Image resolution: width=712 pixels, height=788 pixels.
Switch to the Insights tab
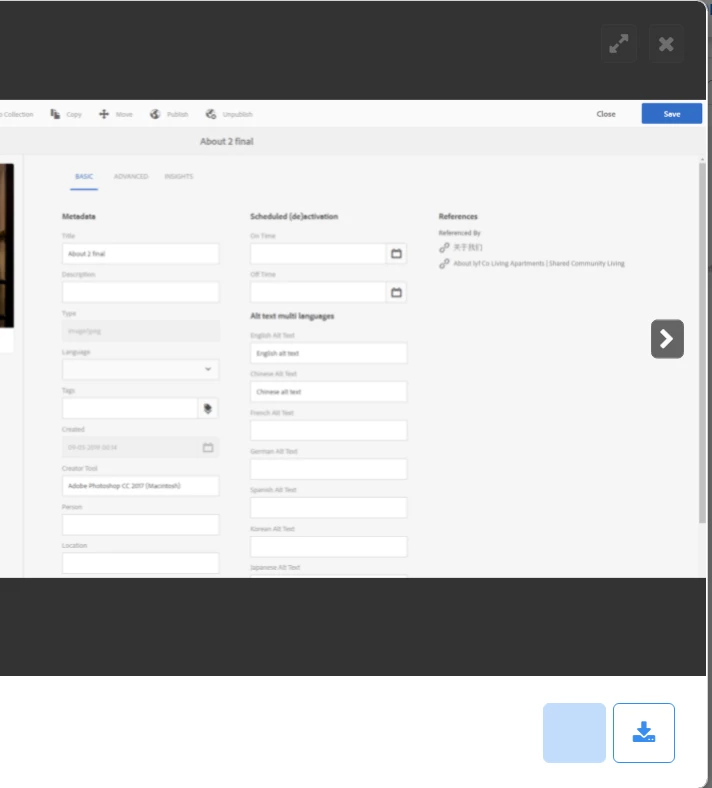178,176
